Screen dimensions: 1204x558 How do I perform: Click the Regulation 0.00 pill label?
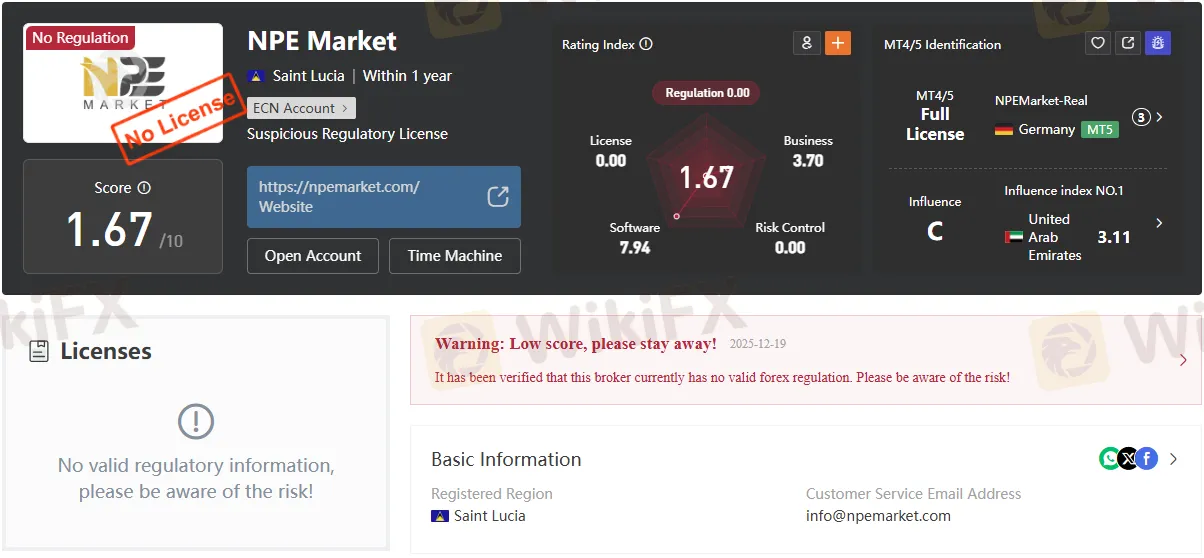707,93
